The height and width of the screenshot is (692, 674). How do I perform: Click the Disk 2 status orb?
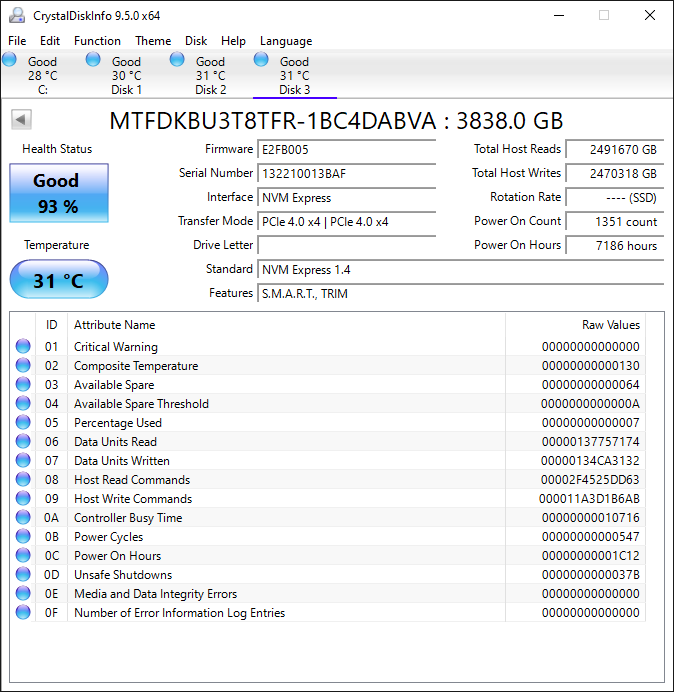tap(178, 60)
